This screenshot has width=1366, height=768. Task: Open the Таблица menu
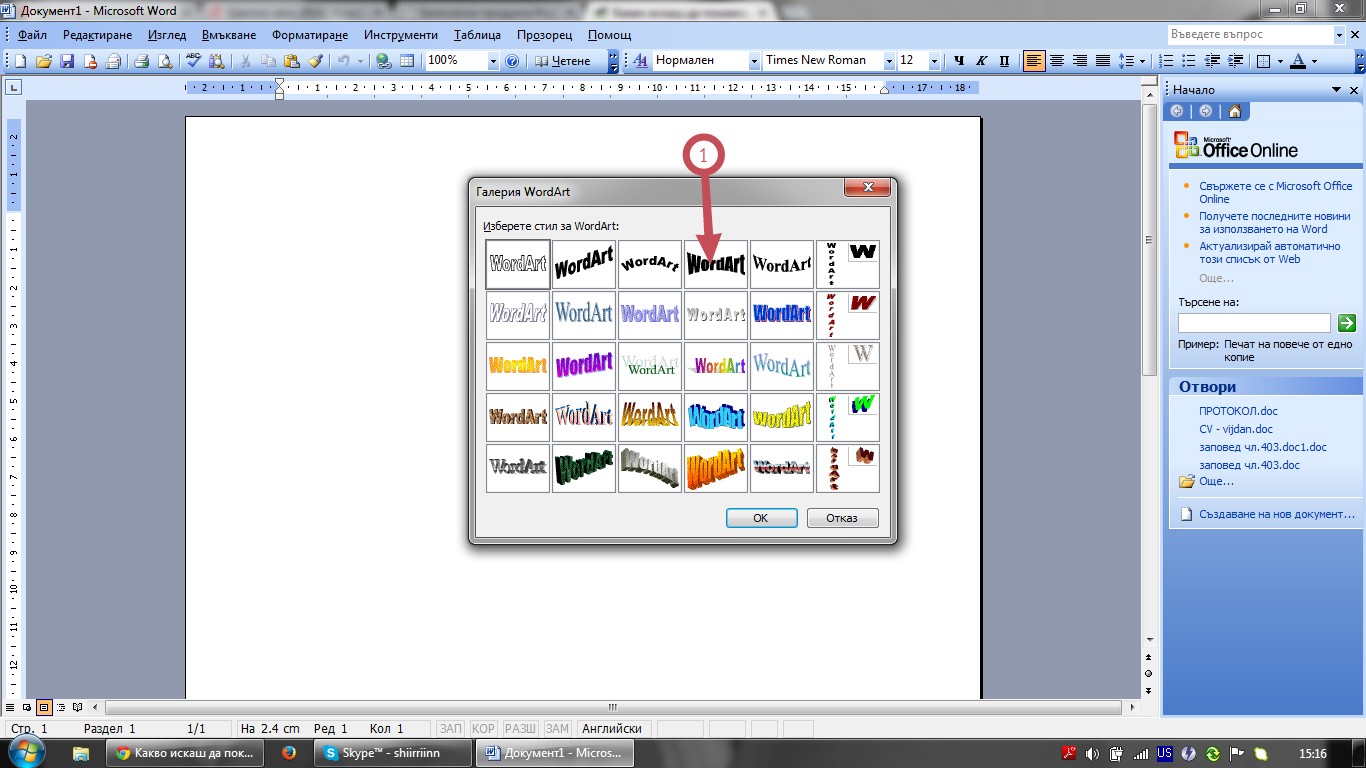pyautogui.click(x=477, y=35)
